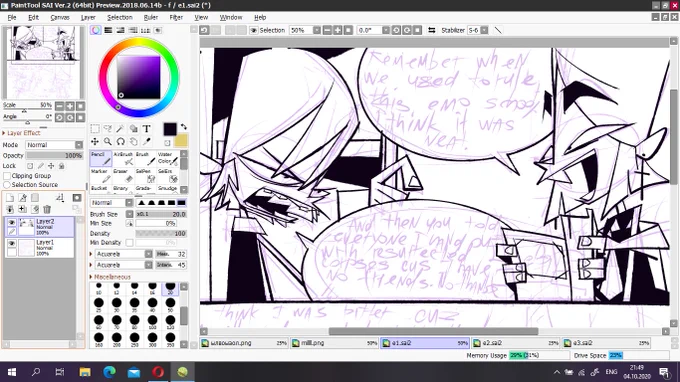
Task: Collapse the Miscellaneous section
Action: coord(111,277)
